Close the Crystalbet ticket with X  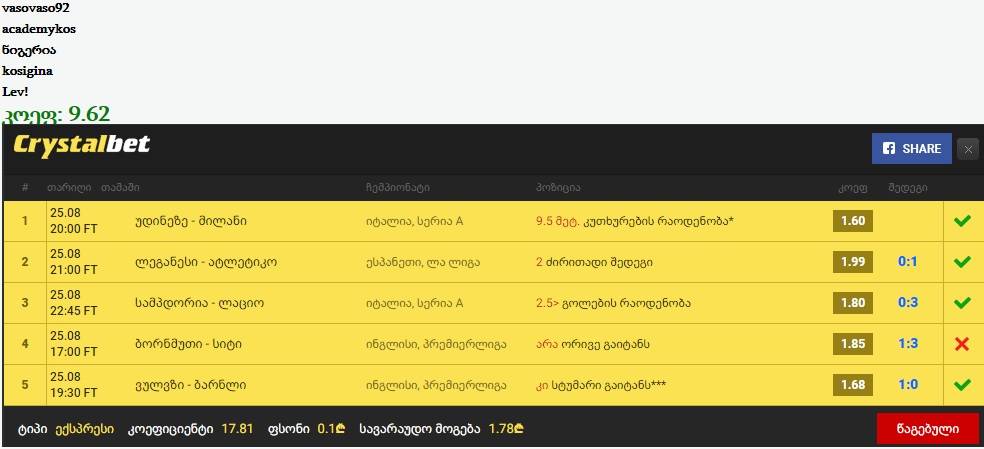pos(968,149)
